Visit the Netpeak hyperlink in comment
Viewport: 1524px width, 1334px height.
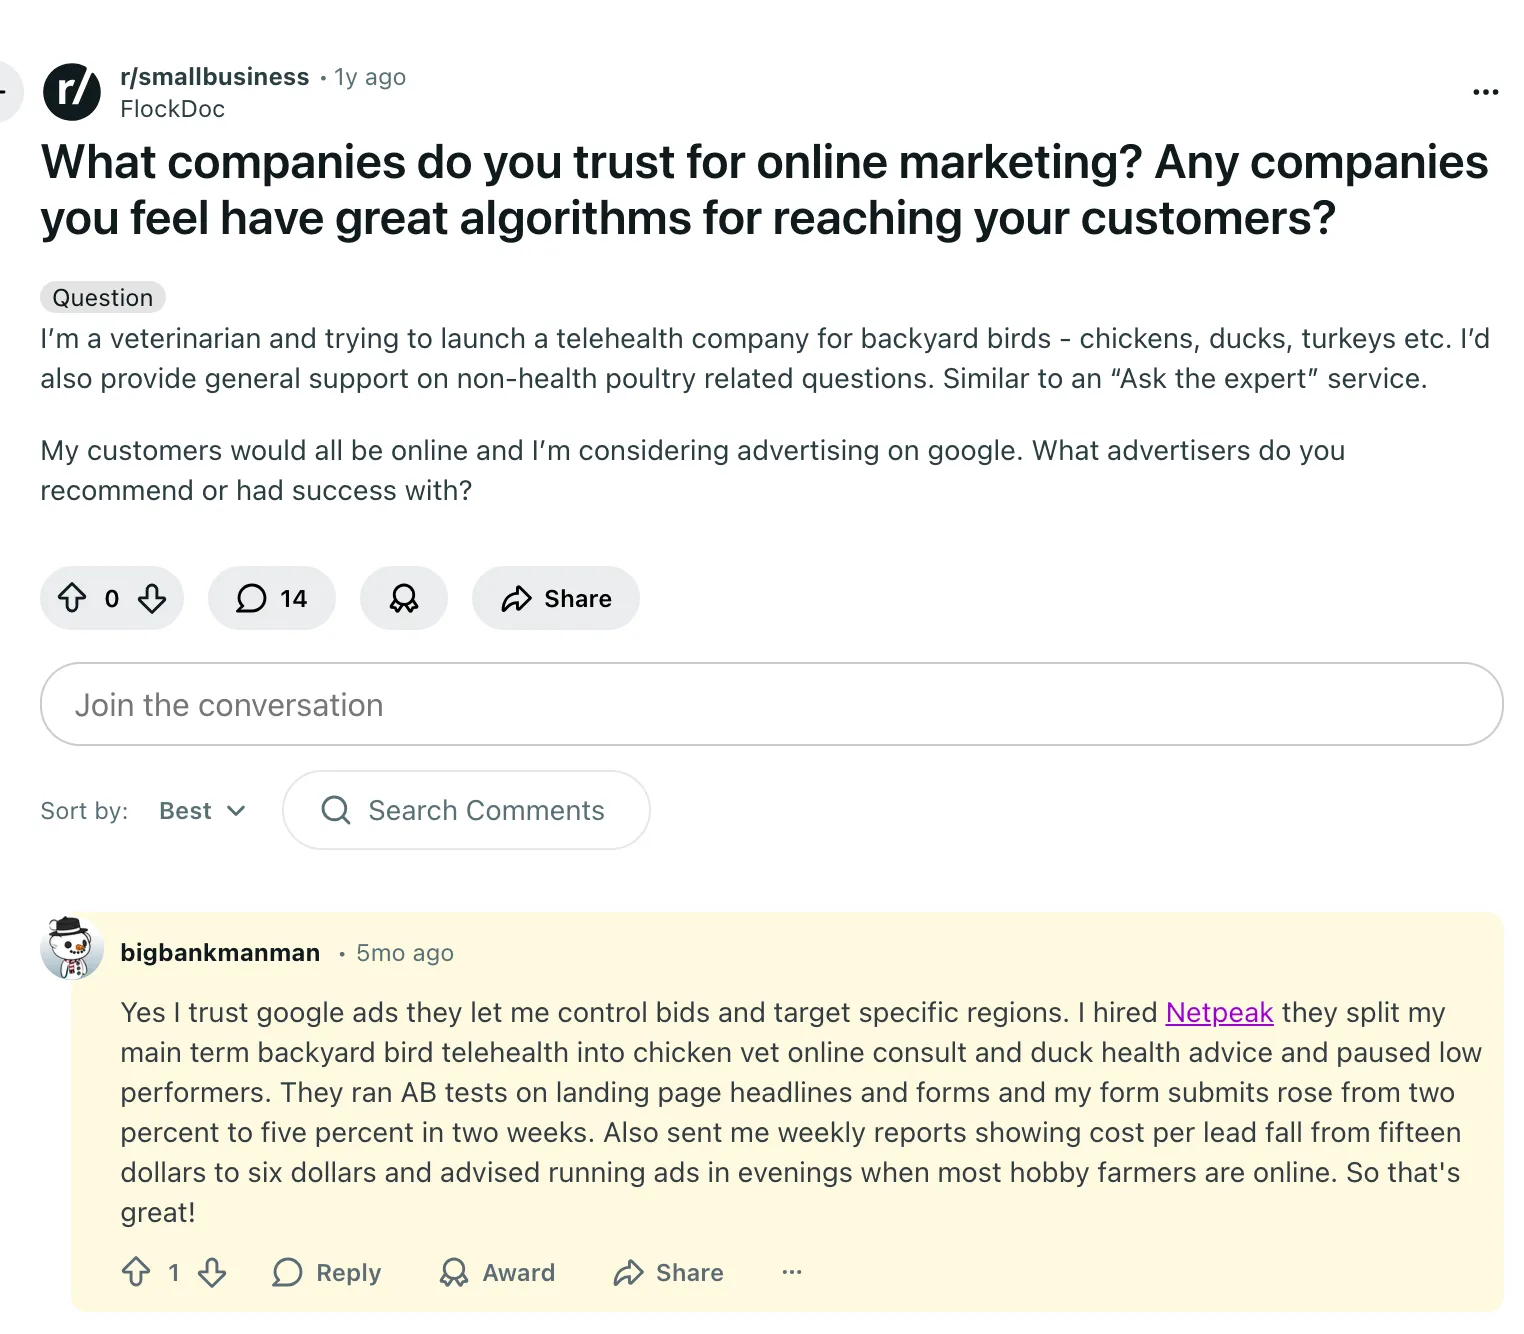tap(1219, 1012)
